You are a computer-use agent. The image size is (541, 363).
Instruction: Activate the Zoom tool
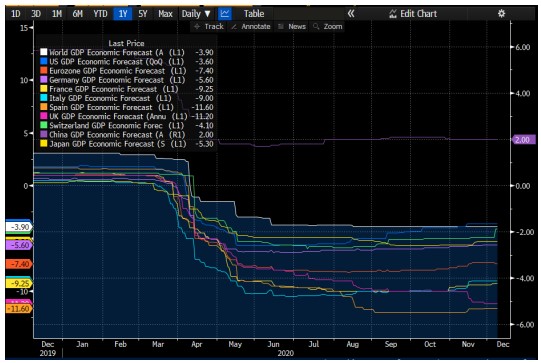[x=328, y=27]
